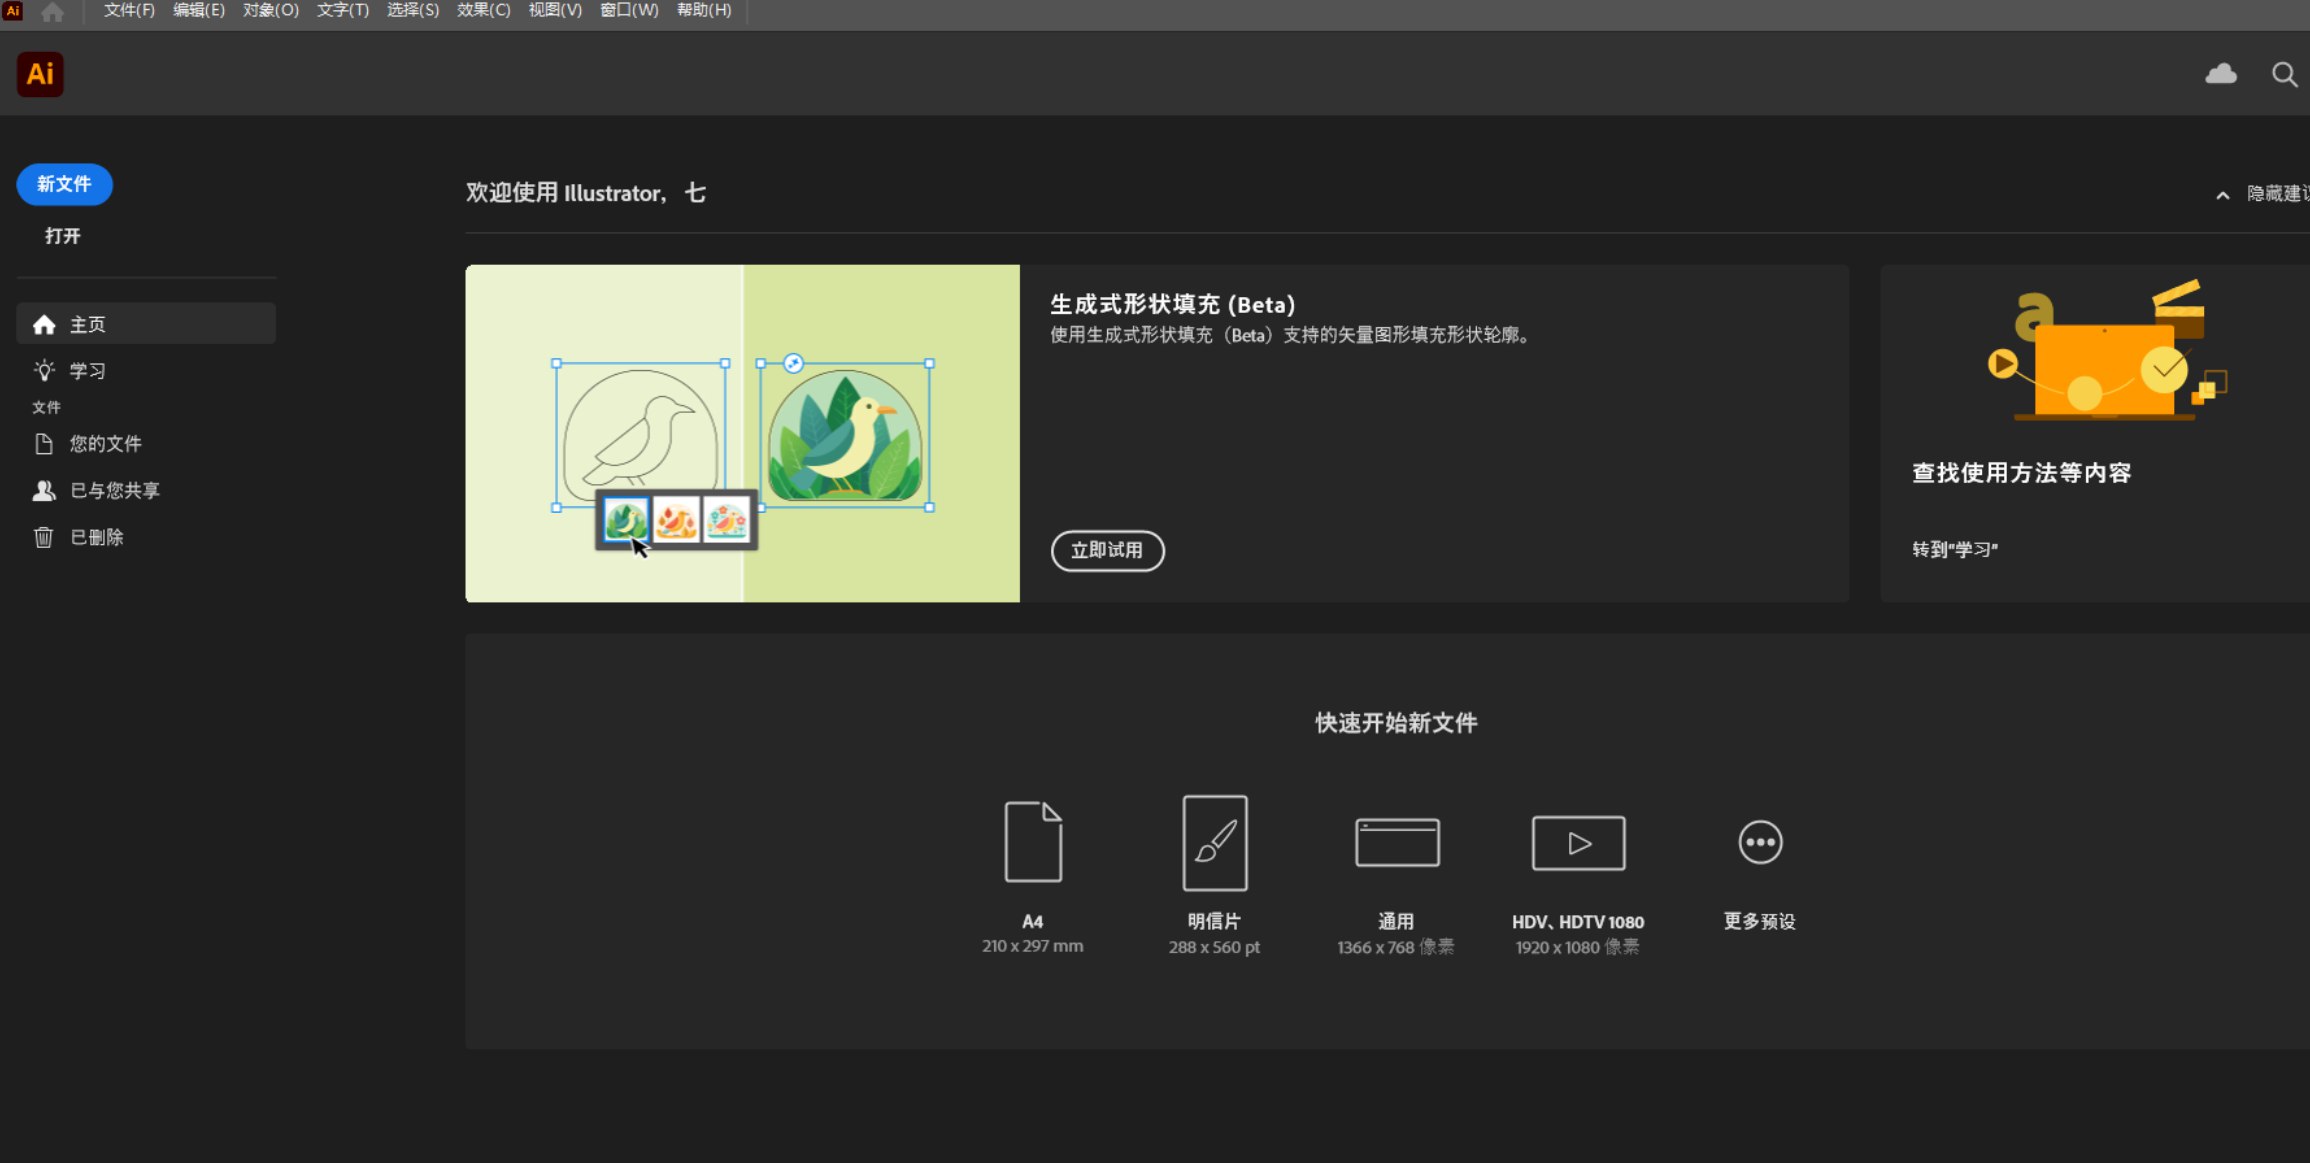Click the 打开 button
Screen dimensions: 2310x1163
tap(63, 236)
